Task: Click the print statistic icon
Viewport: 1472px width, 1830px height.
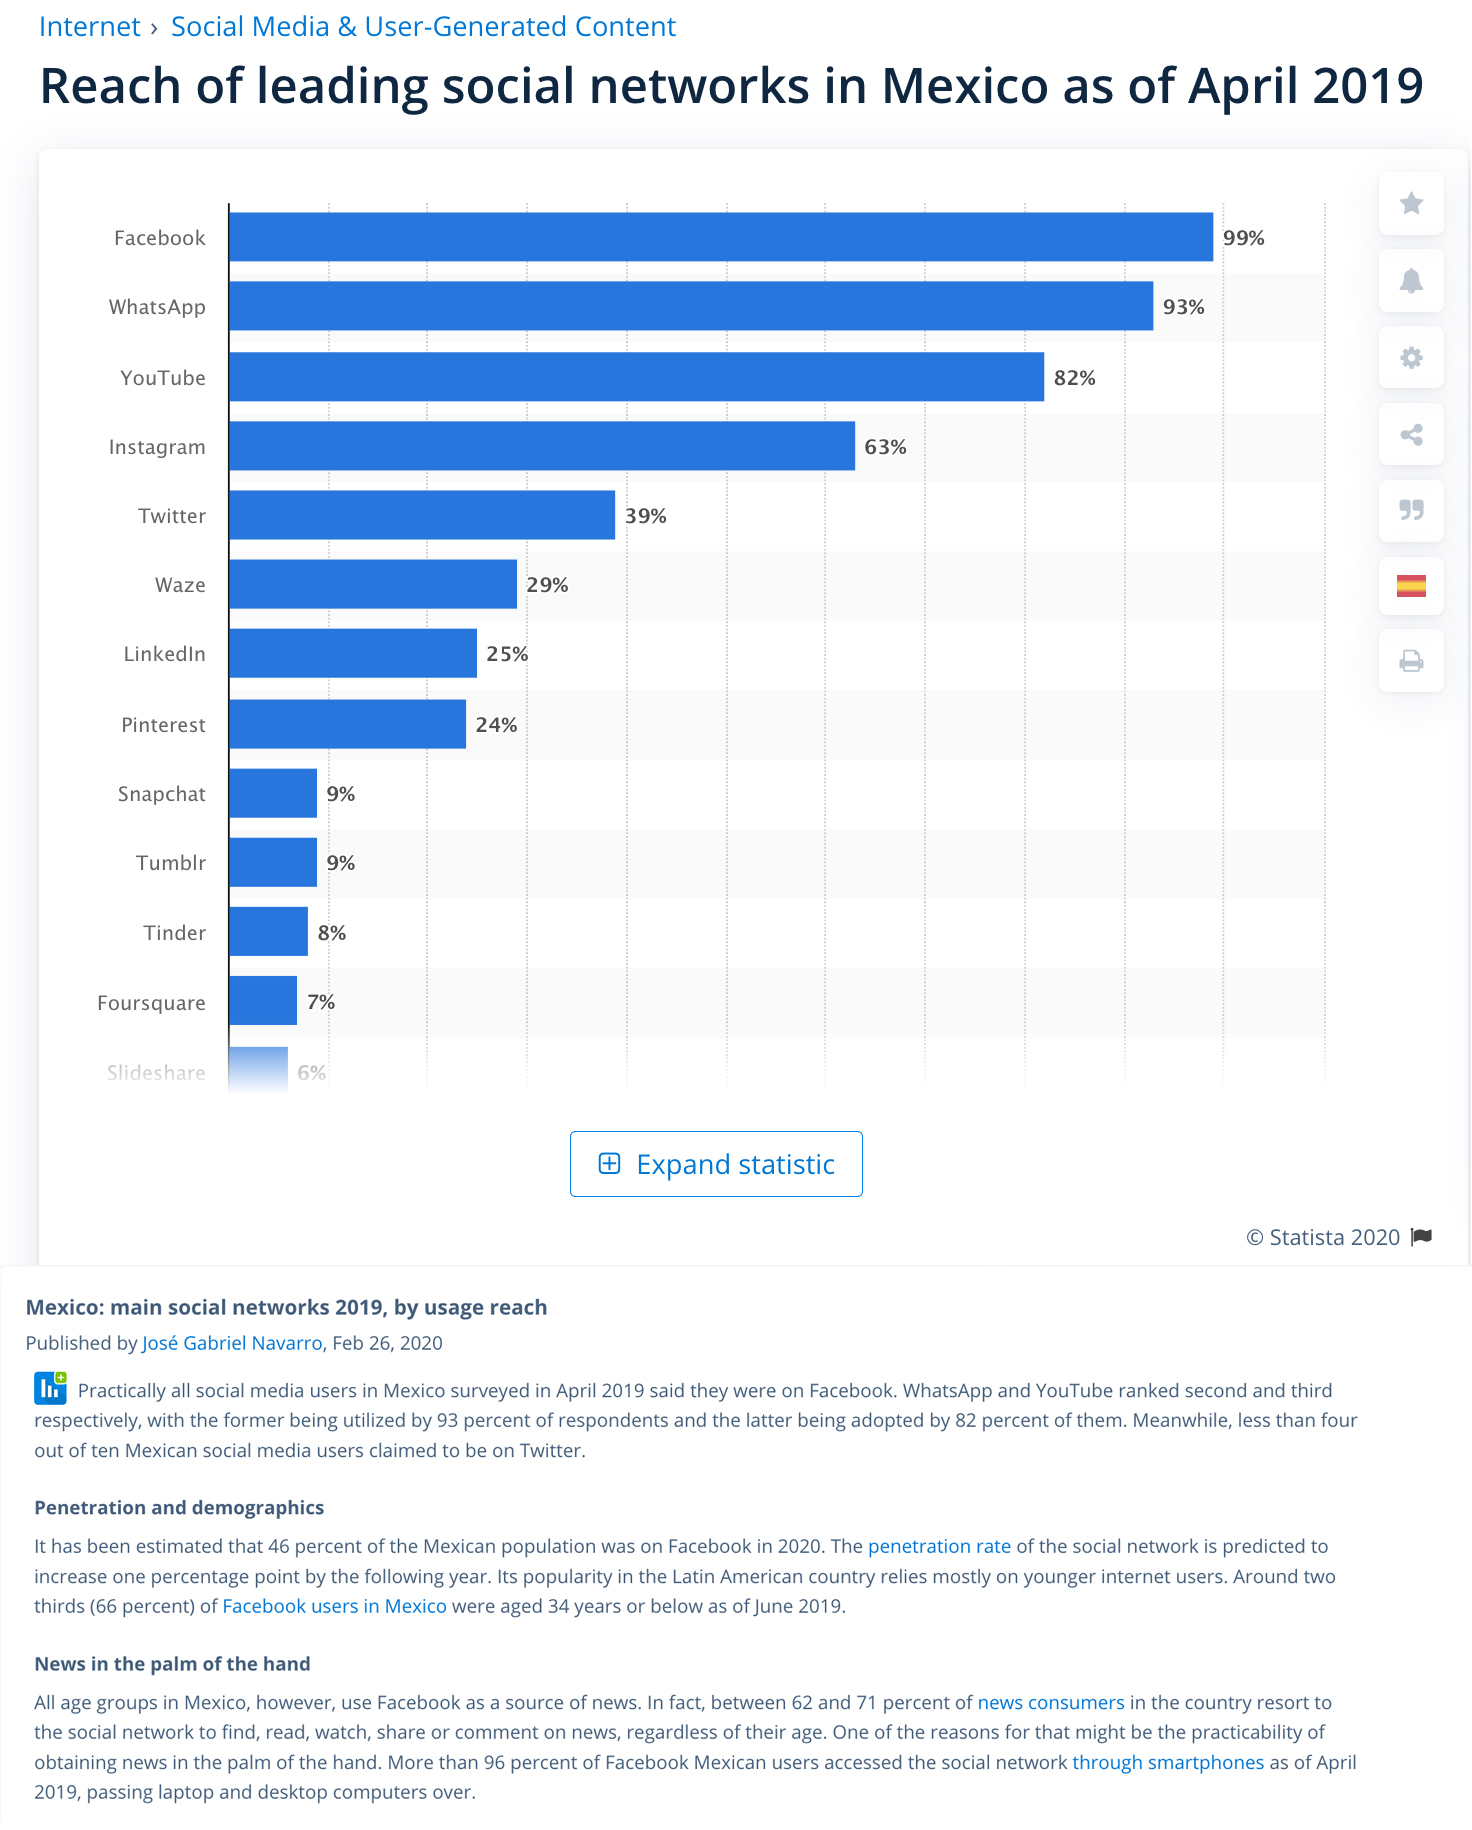Action: [1411, 661]
